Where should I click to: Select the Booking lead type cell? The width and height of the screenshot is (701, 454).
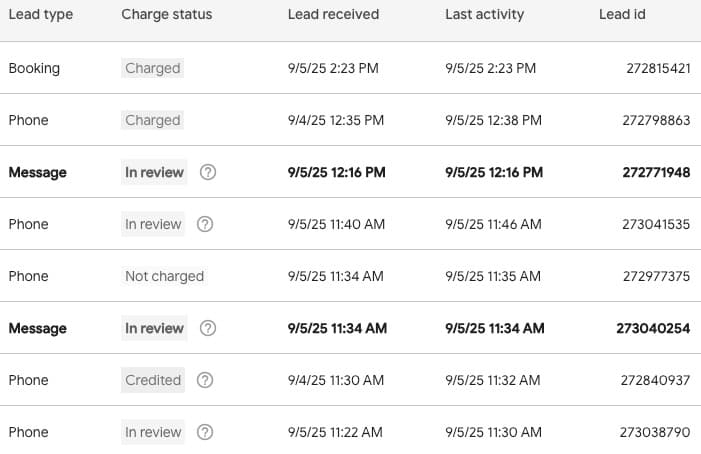click(x=34, y=68)
